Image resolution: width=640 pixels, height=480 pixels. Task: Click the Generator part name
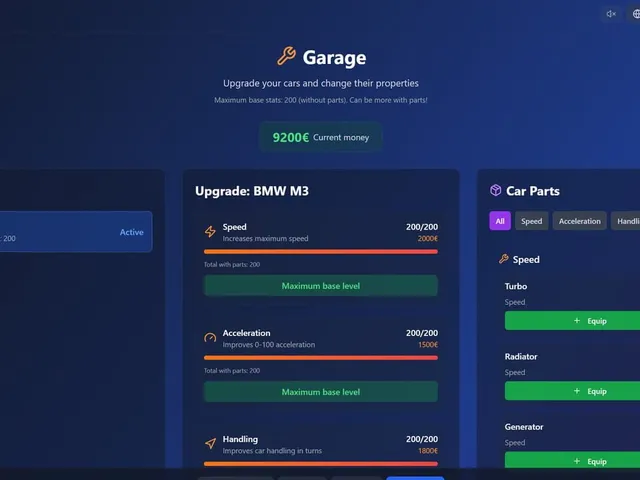pyautogui.click(x=524, y=427)
